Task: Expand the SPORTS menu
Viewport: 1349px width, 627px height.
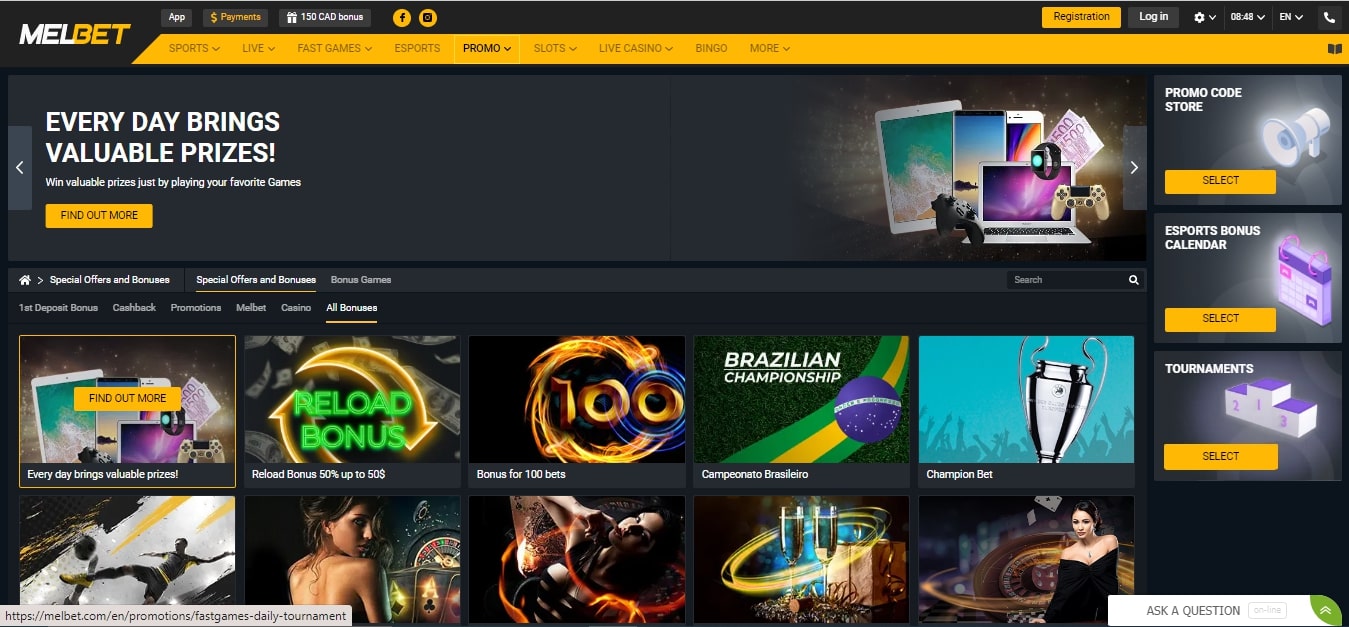Action: click(194, 48)
